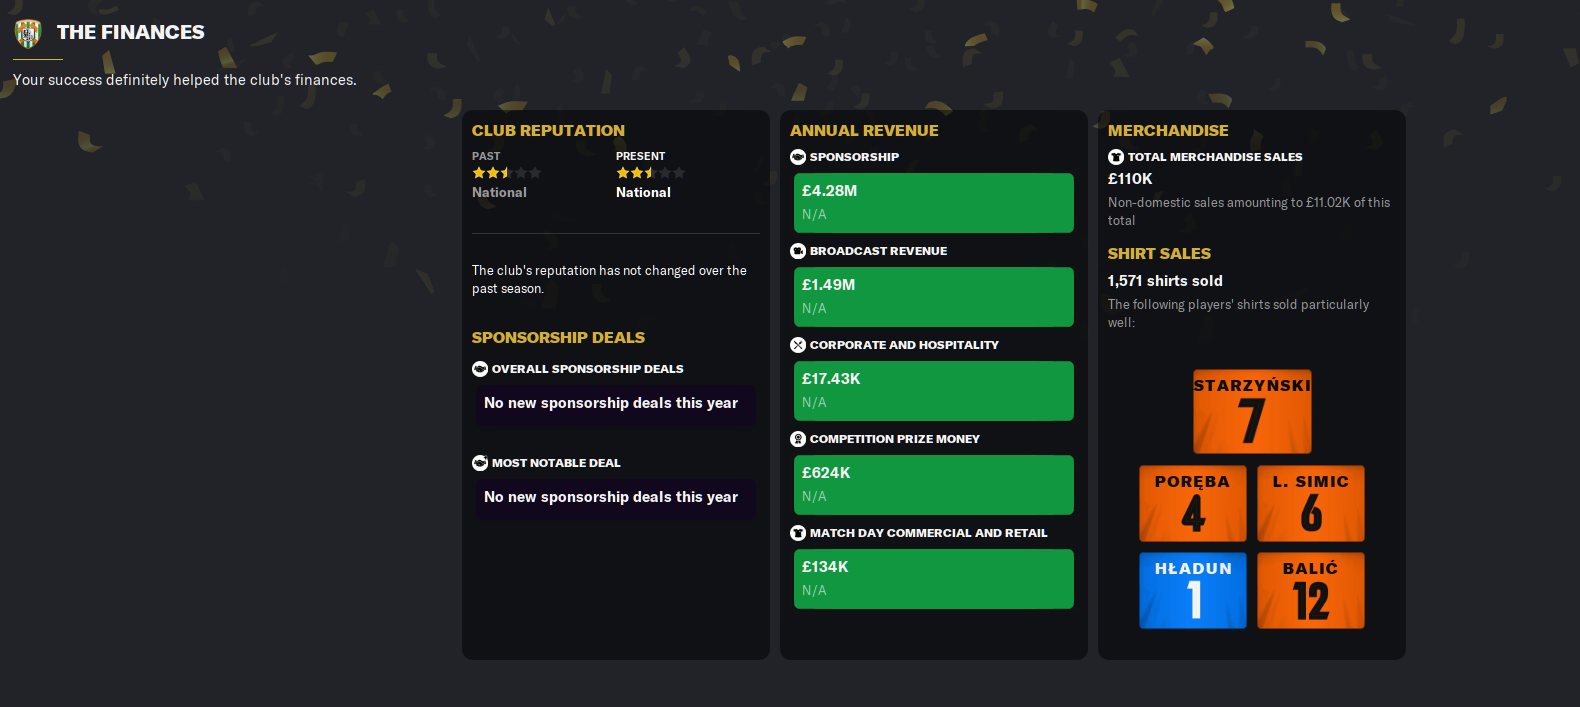Click the Overall Sponsorship Deals icon
1580x707 pixels.
[x=480, y=369]
